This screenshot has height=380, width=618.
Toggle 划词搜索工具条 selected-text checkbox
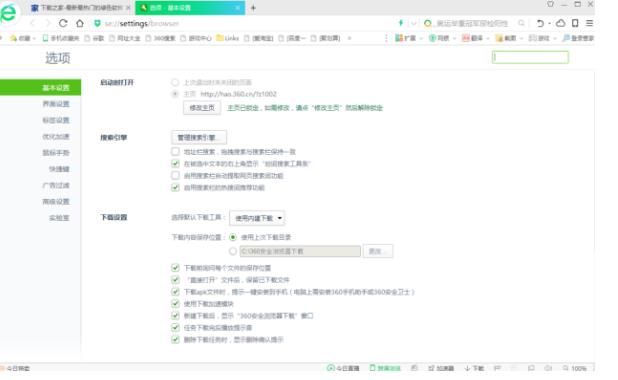(x=175, y=163)
